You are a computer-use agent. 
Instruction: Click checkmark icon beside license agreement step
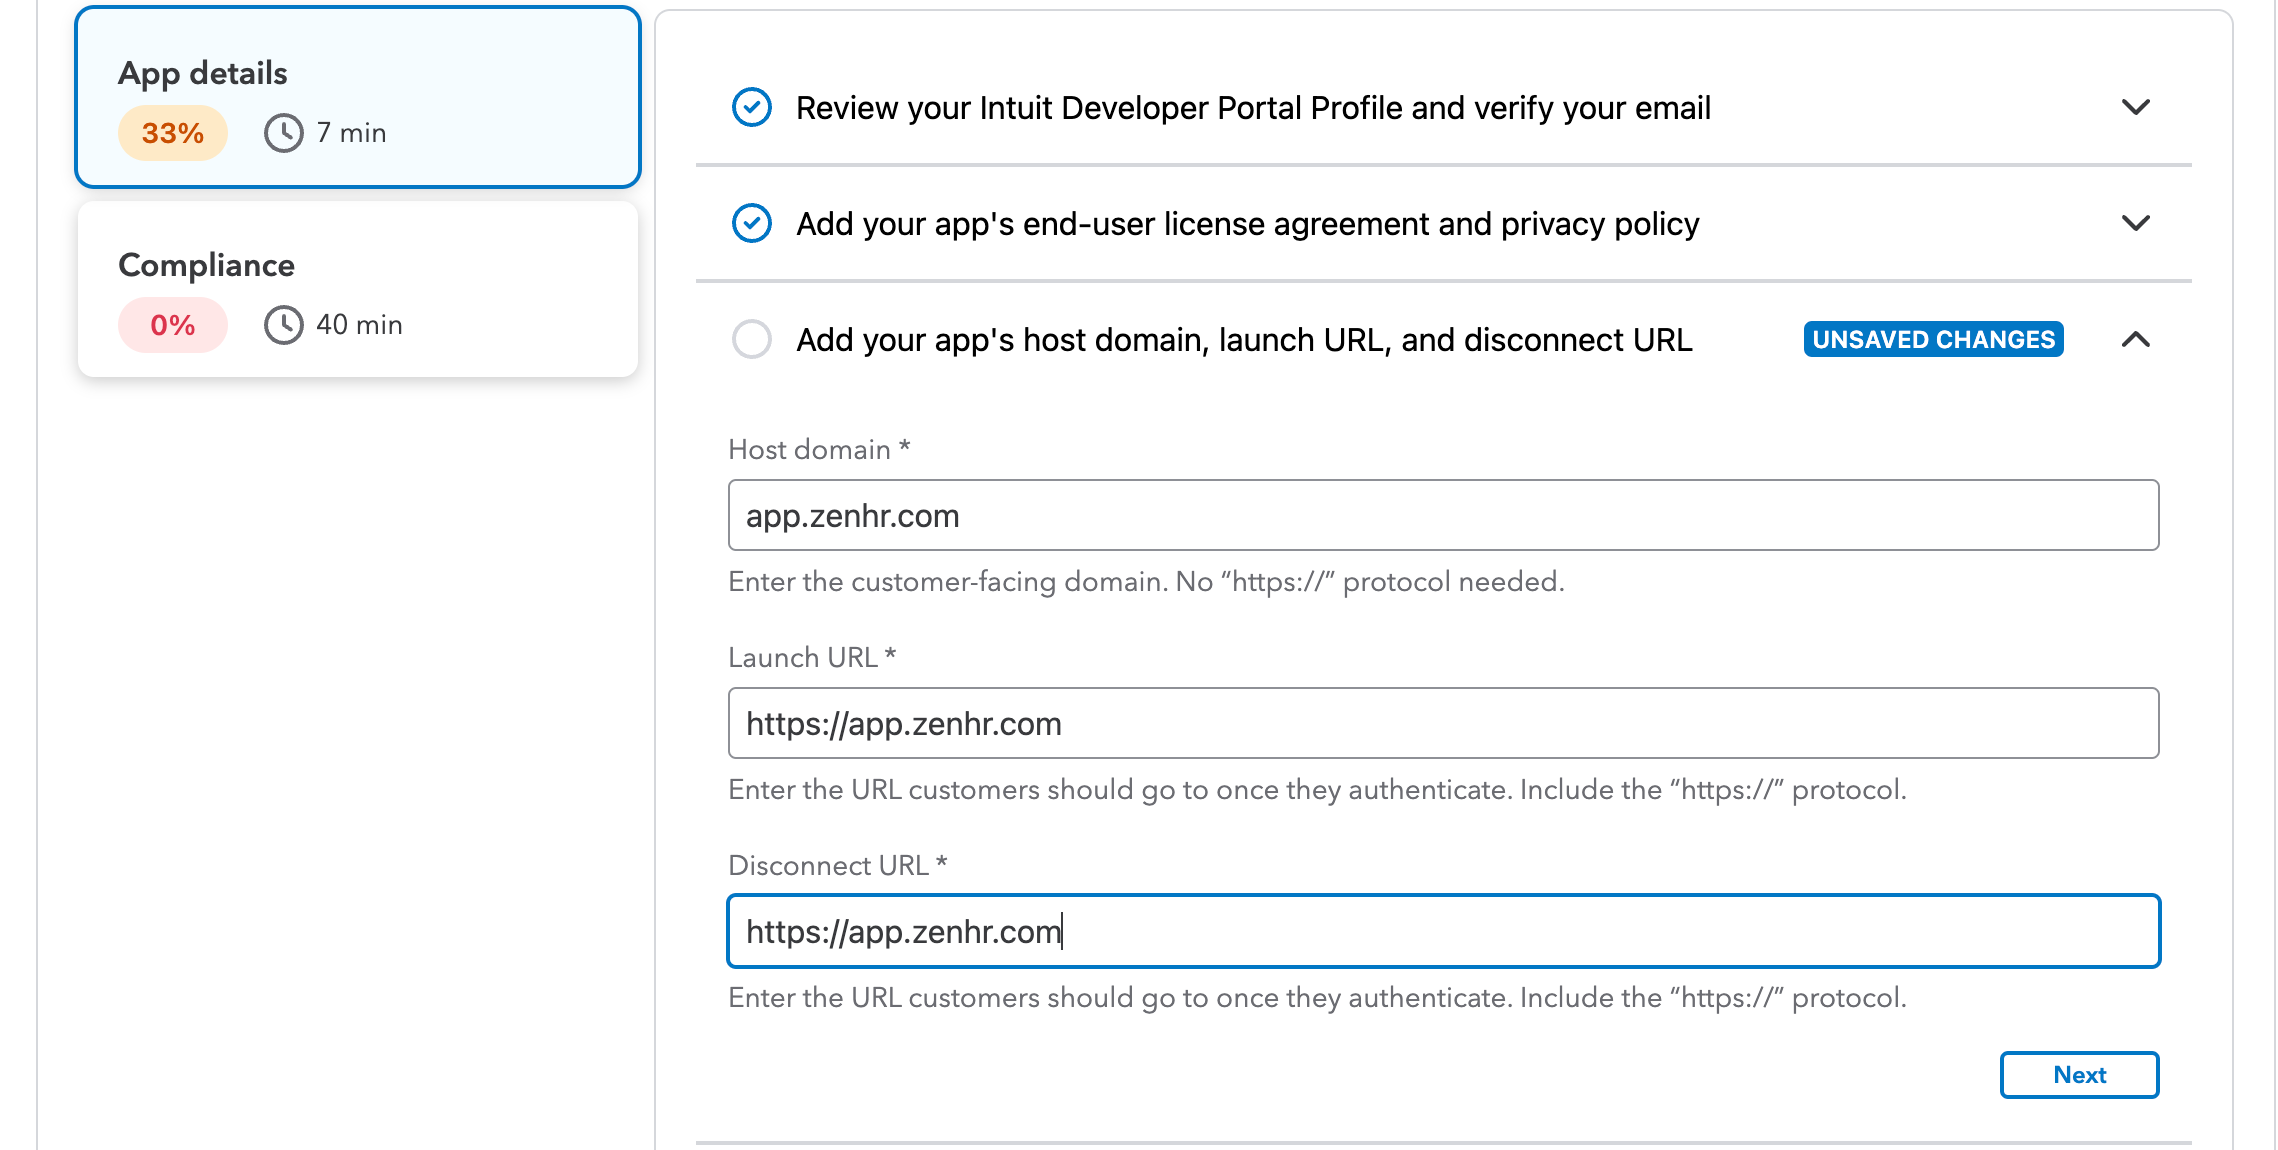pos(752,224)
